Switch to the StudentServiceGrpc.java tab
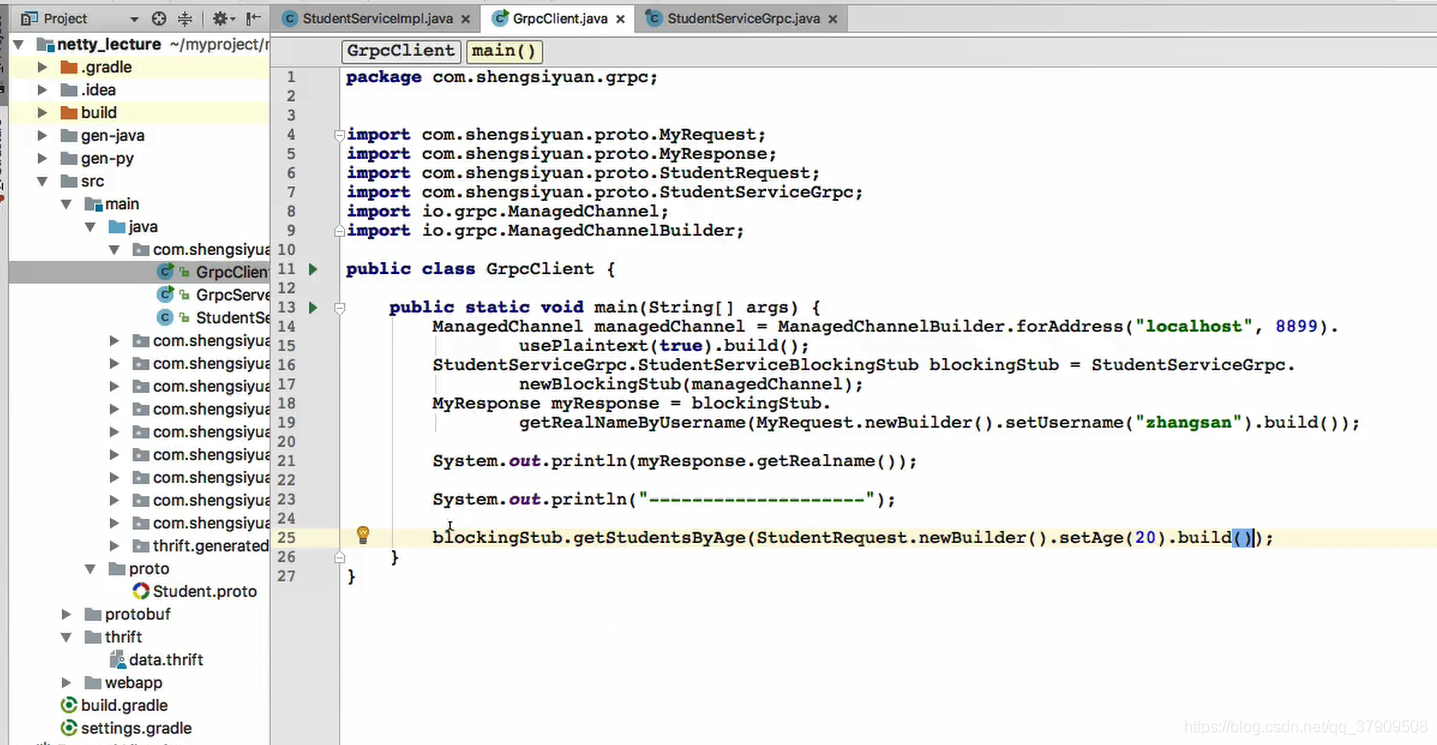This screenshot has height=745, width=1437. click(x=744, y=18)
